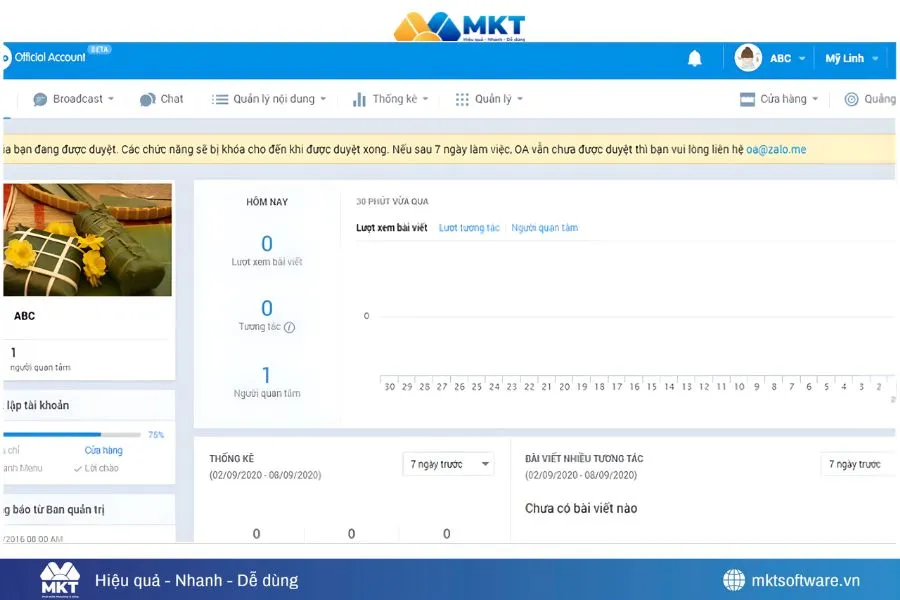This screenshot has height=600, width=900.
Task: Open the Quản lý nội dung dropdown menu
Action: 268,99
